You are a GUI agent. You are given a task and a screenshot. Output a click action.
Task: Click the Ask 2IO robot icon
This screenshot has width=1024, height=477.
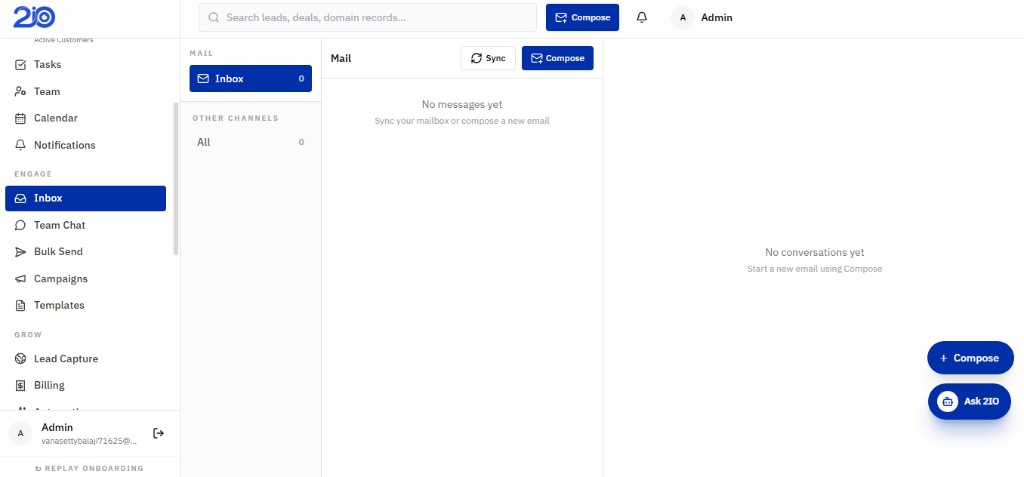(x=948, y=401)
